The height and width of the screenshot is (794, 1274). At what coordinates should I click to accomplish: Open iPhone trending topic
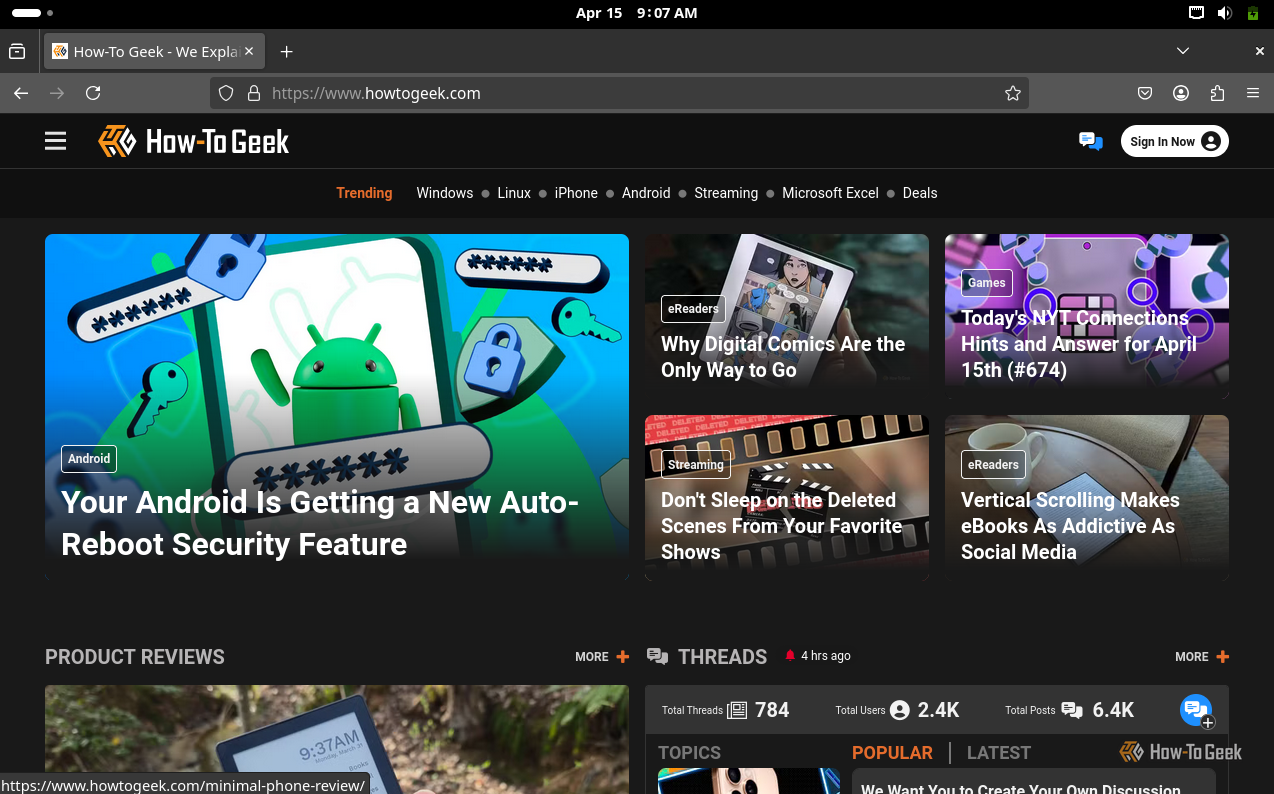coord(576,193)
